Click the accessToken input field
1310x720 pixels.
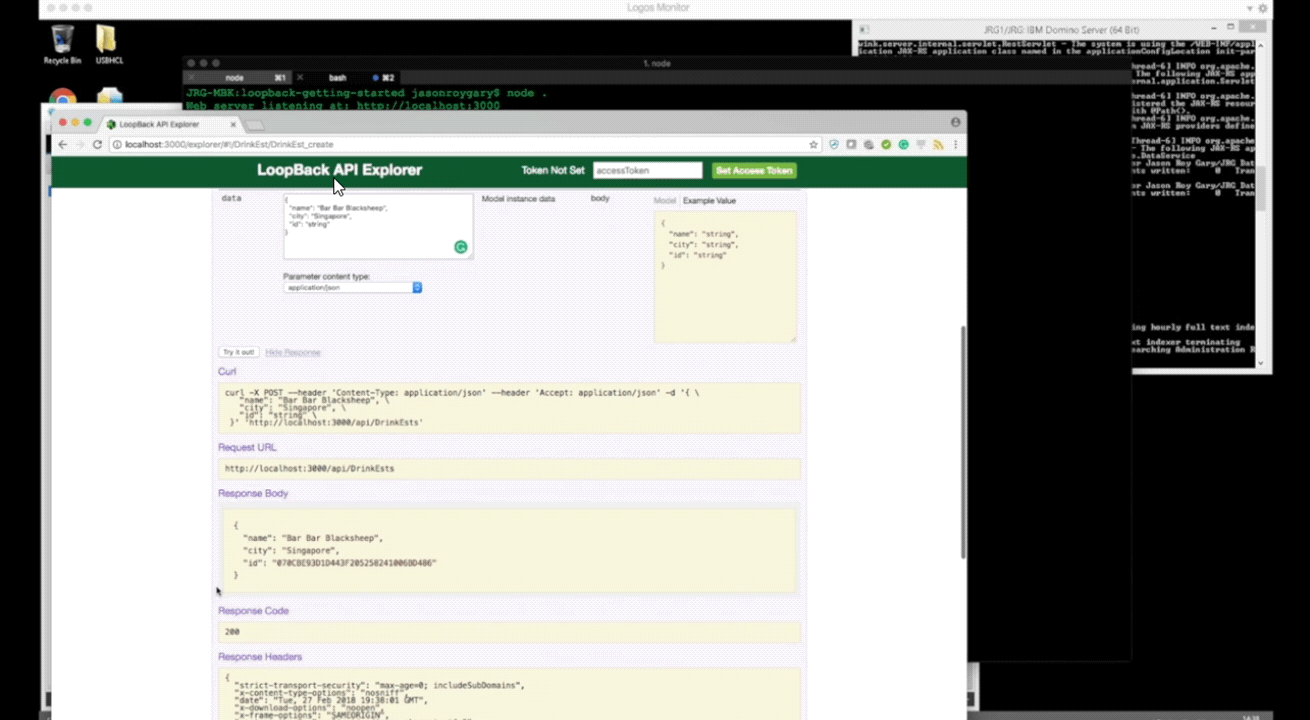click(648, 171)
